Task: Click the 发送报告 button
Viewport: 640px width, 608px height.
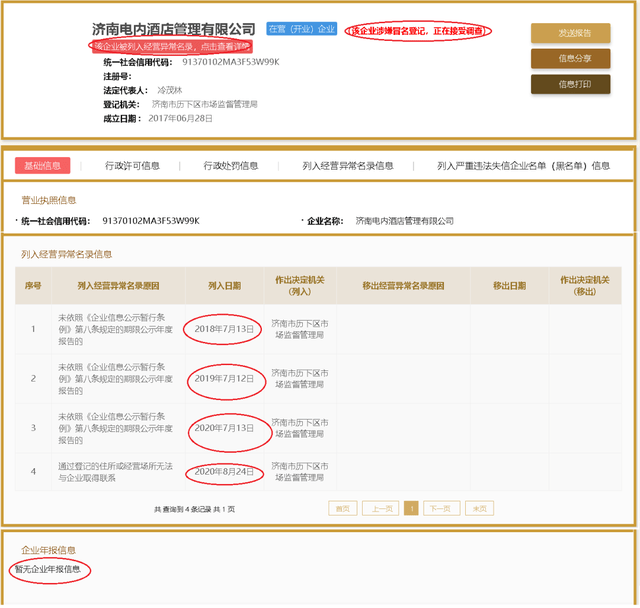Action: point(570,33)
